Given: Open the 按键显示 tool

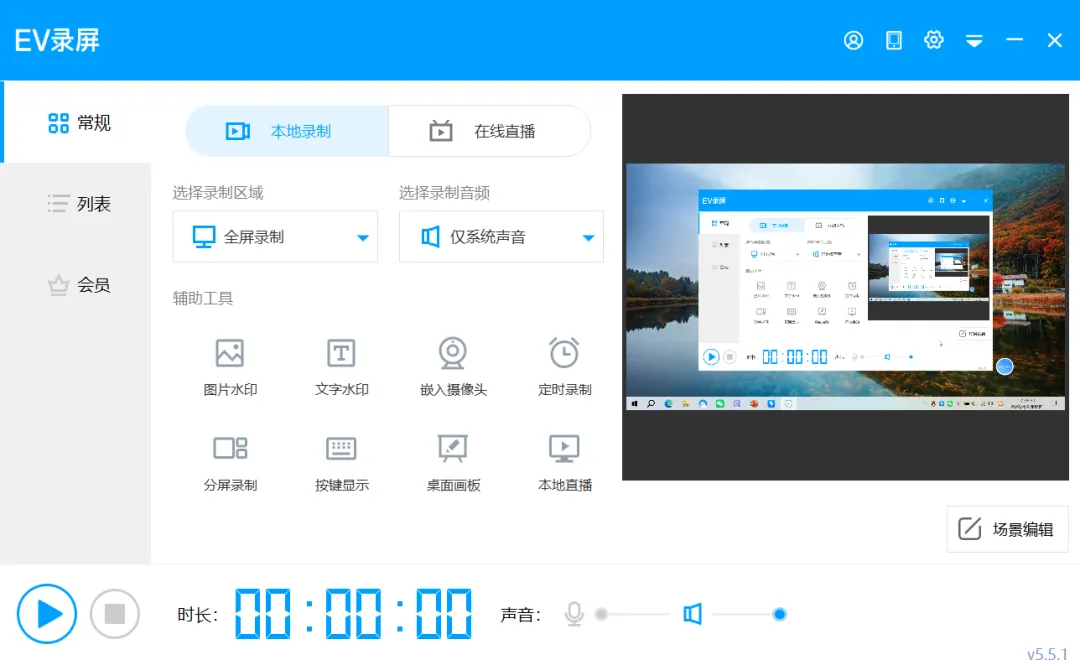Looking at the screenshot, I should [342, 463].
